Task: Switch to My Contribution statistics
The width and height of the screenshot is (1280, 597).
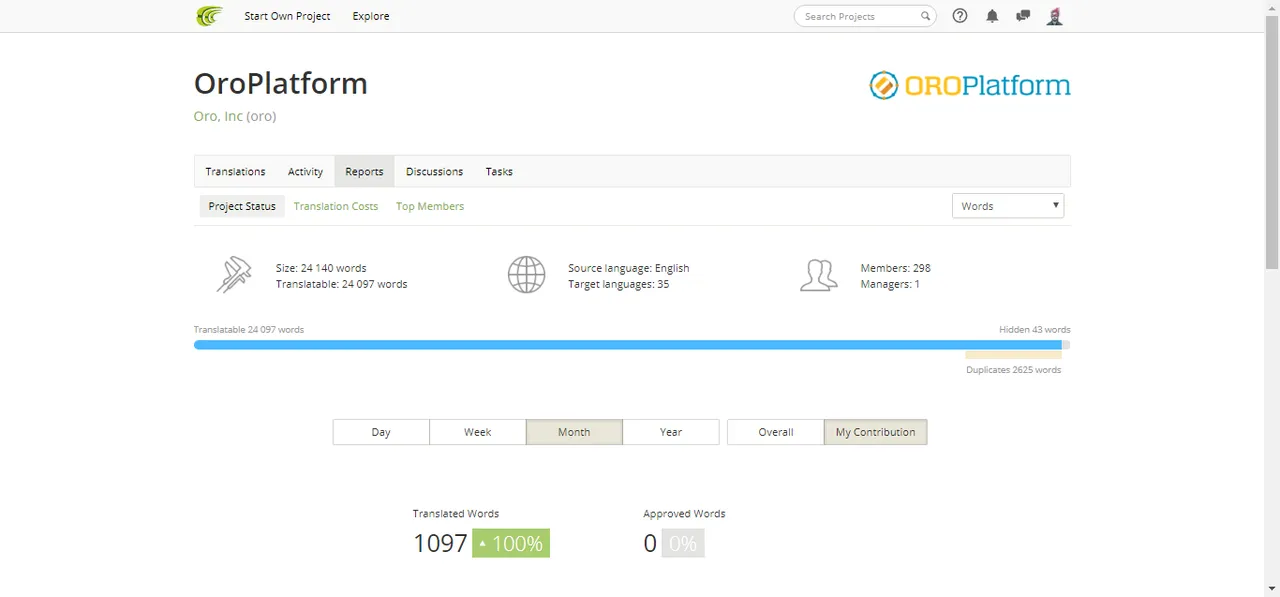Action: coord(876,432)
